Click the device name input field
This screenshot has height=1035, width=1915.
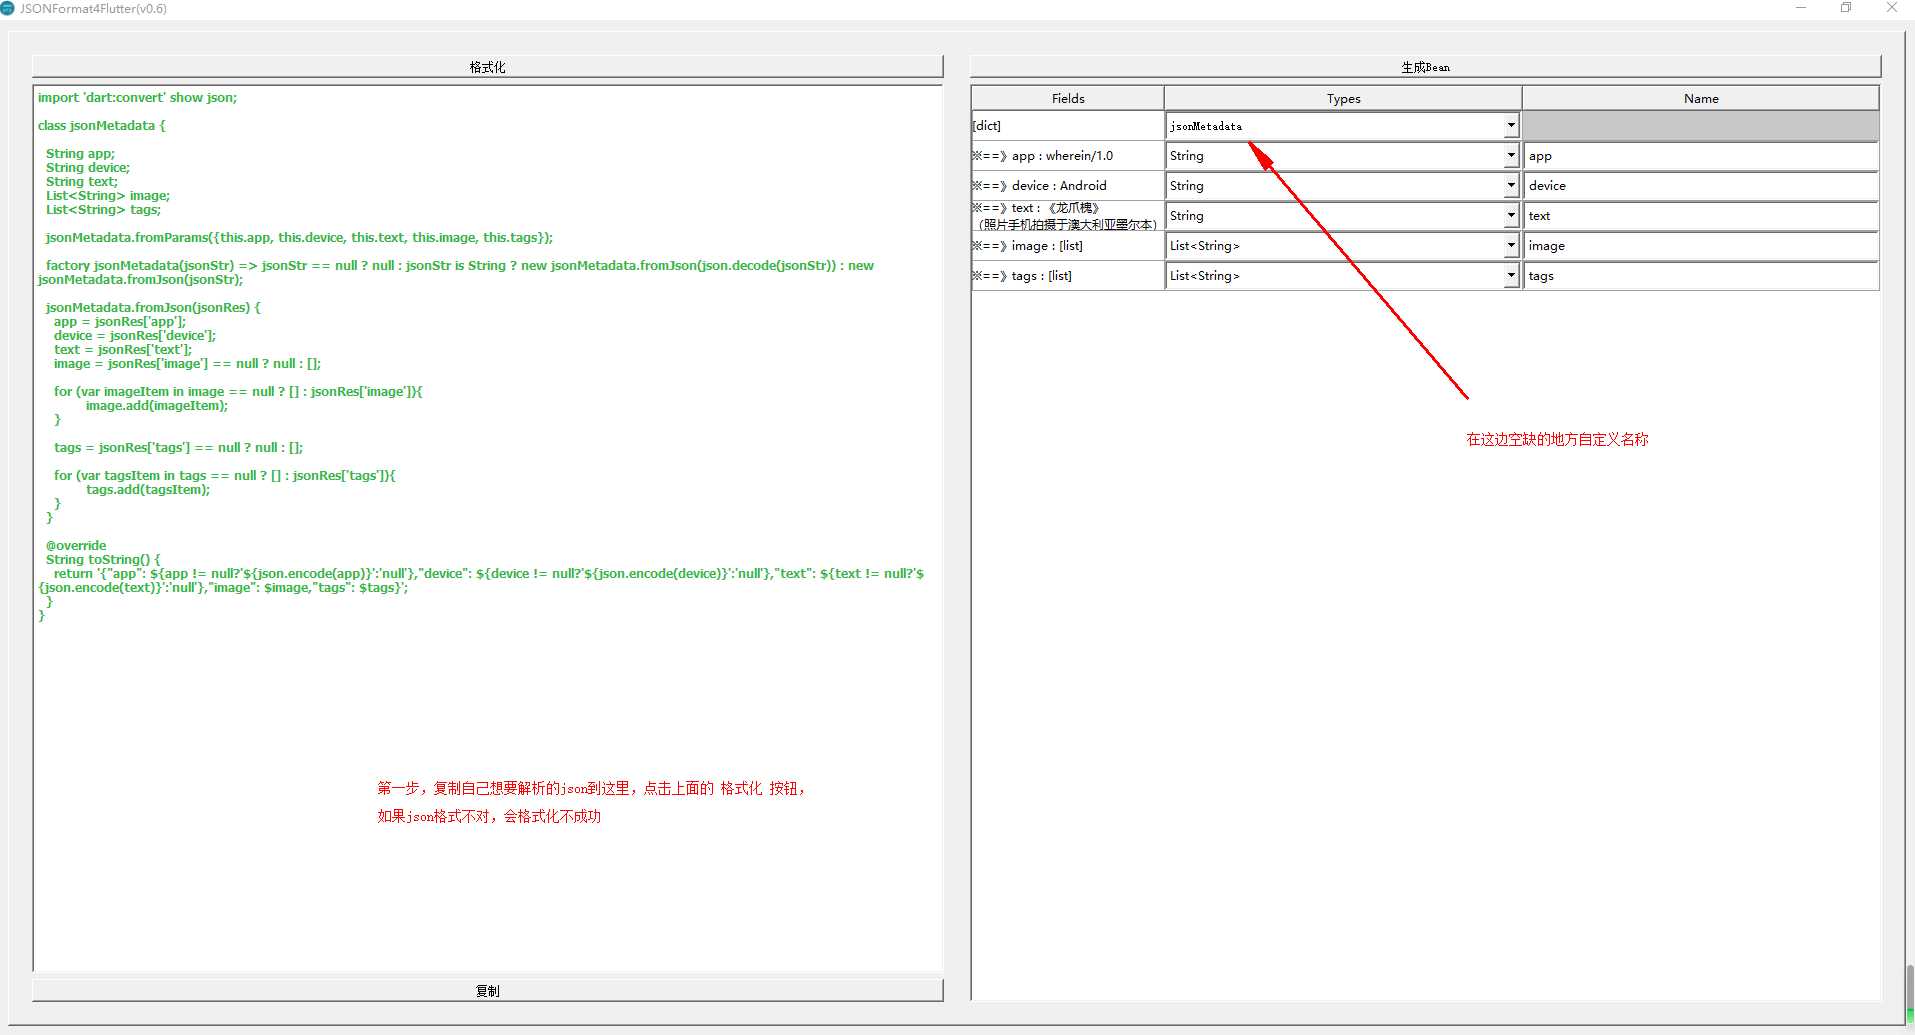1700,186
